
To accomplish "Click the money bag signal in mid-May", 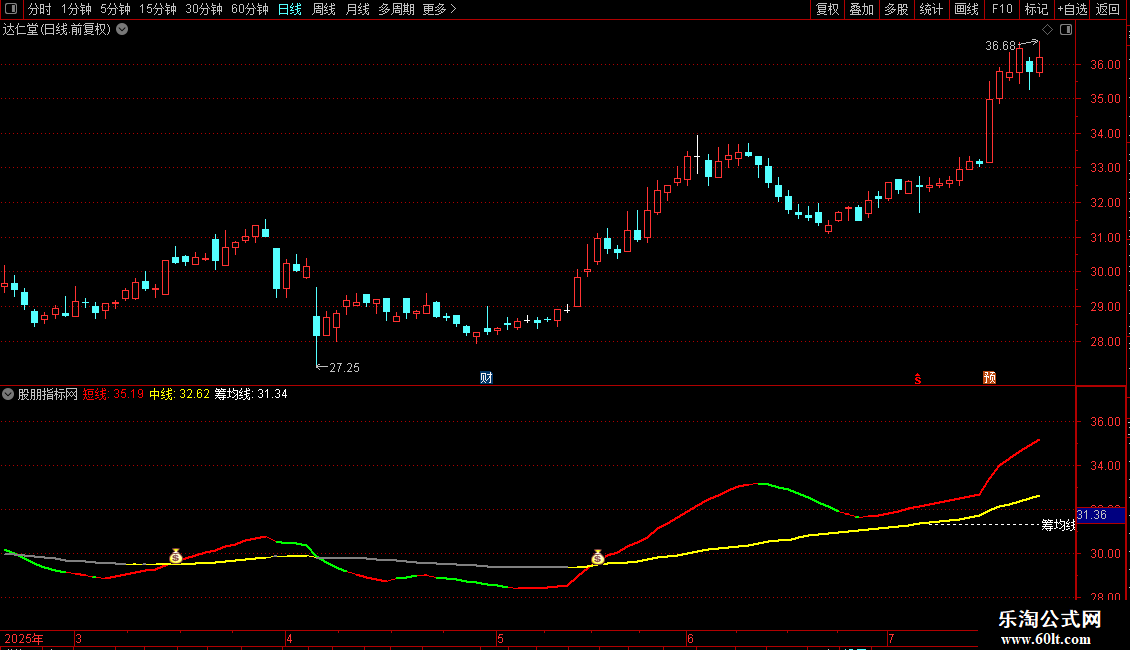I will point(597,556).
